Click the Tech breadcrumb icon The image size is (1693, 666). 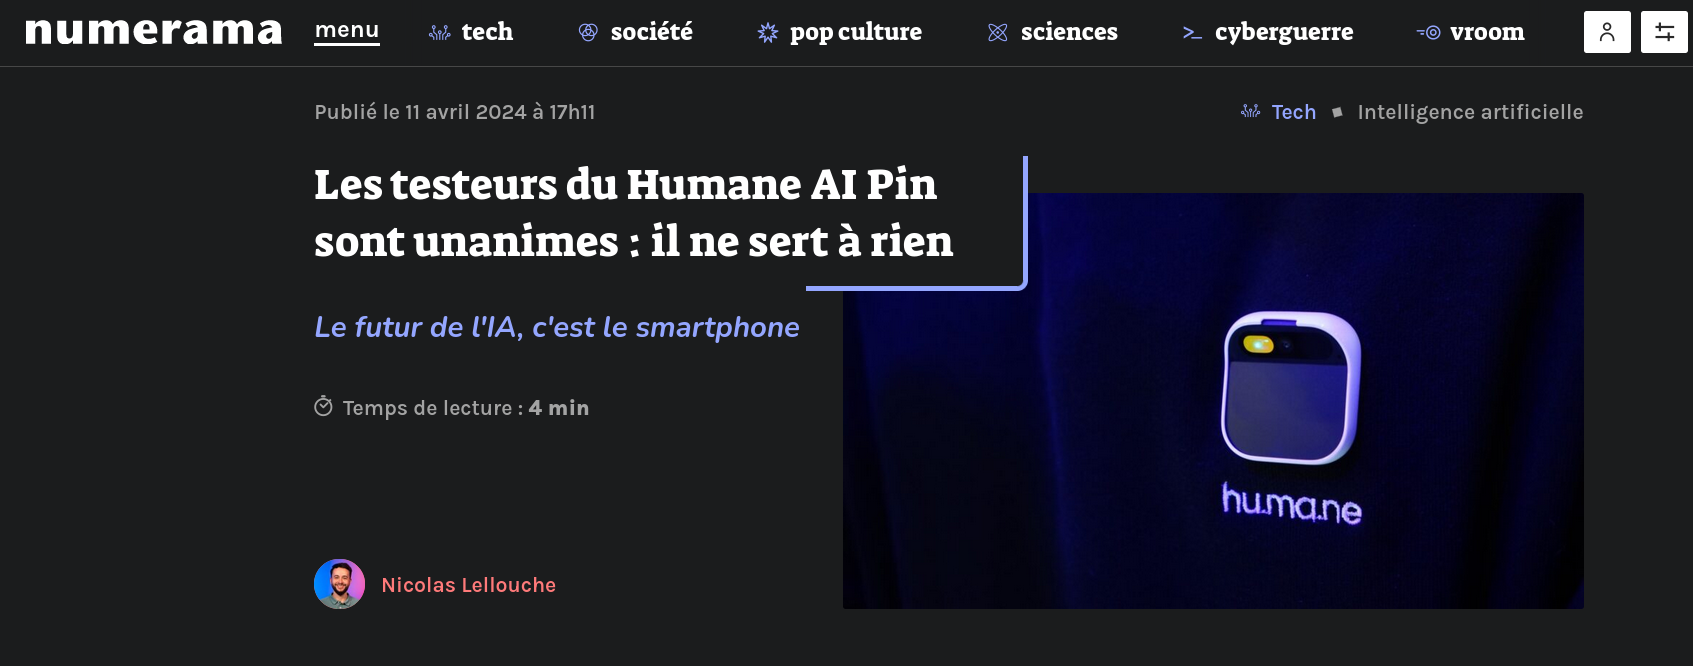coord(1250,111)
